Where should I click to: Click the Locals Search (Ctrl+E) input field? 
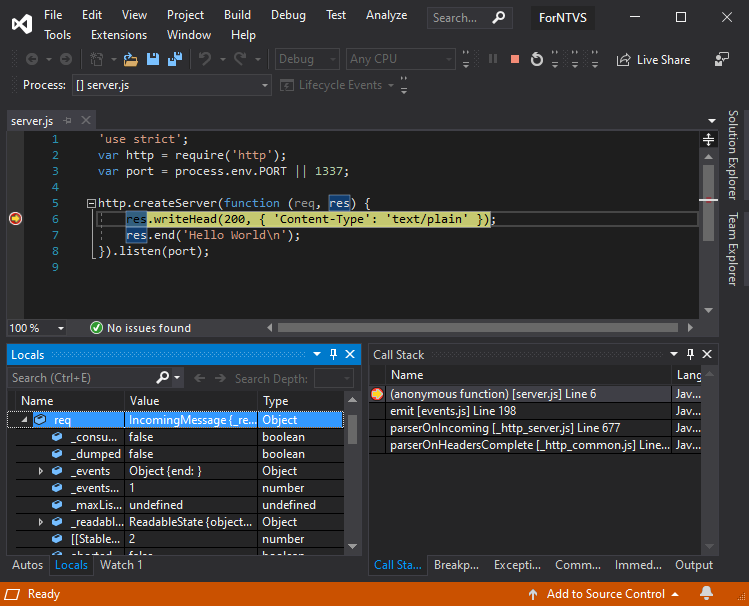[x=81, y=378]
